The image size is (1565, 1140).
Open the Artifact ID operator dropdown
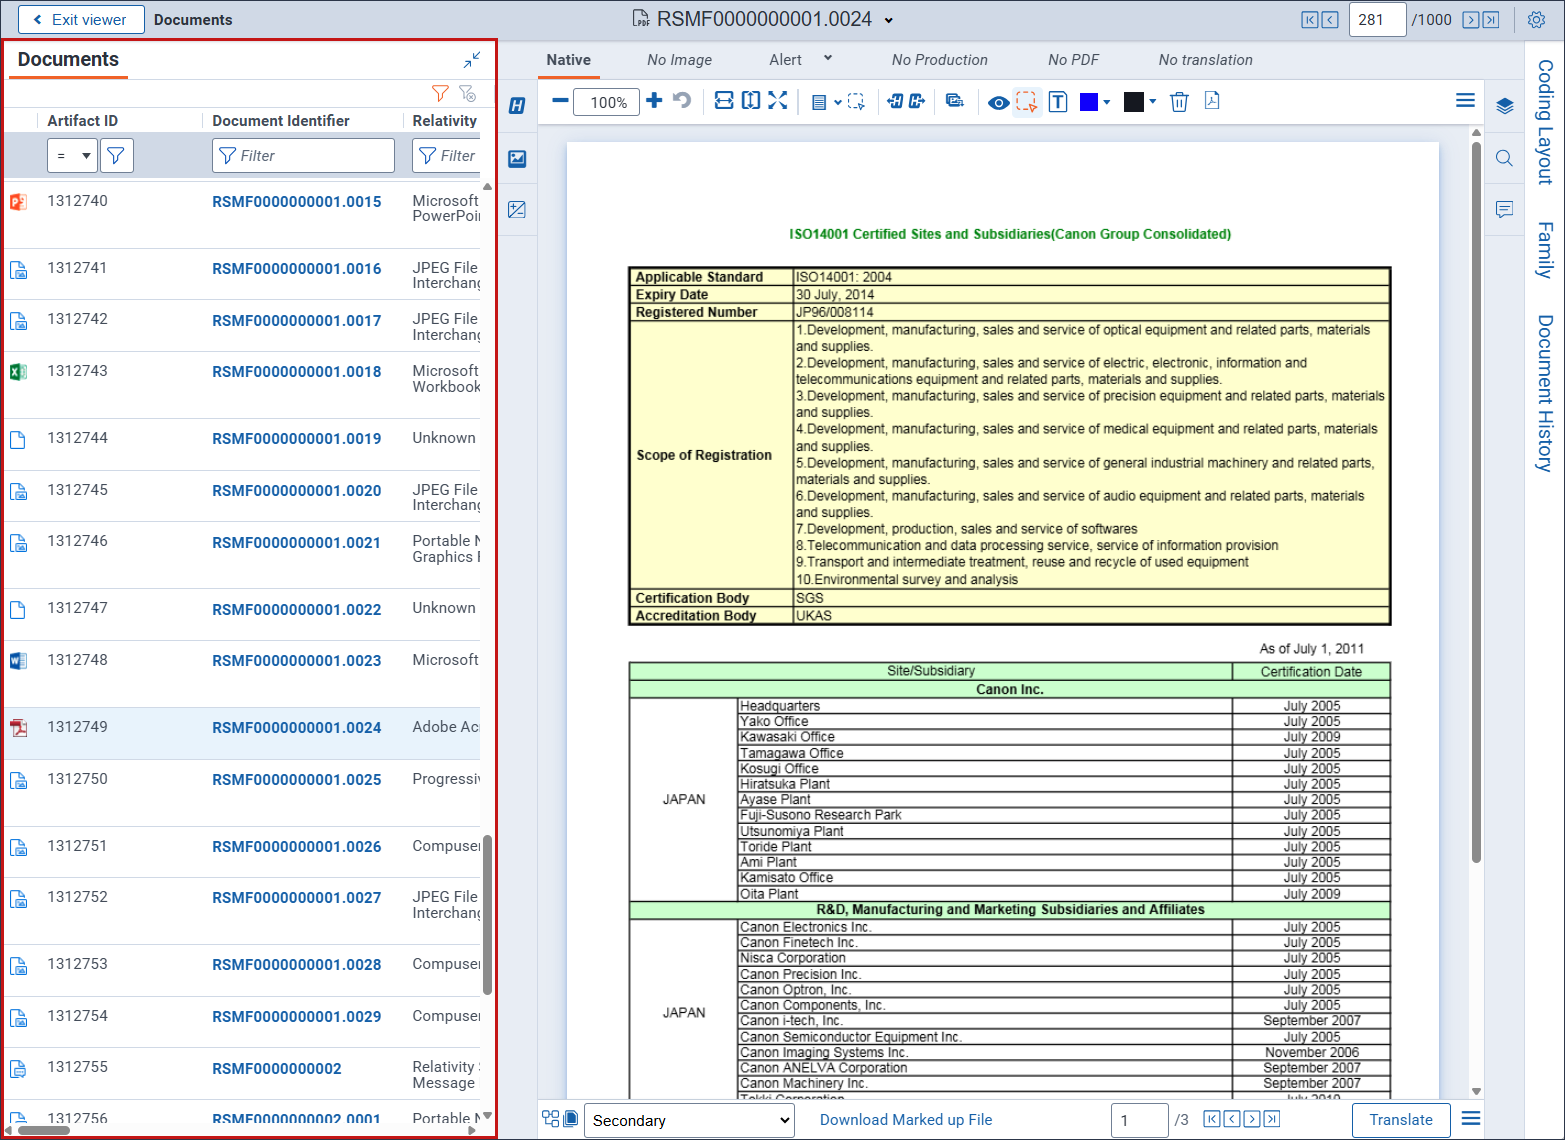click(x=72, y=156)
